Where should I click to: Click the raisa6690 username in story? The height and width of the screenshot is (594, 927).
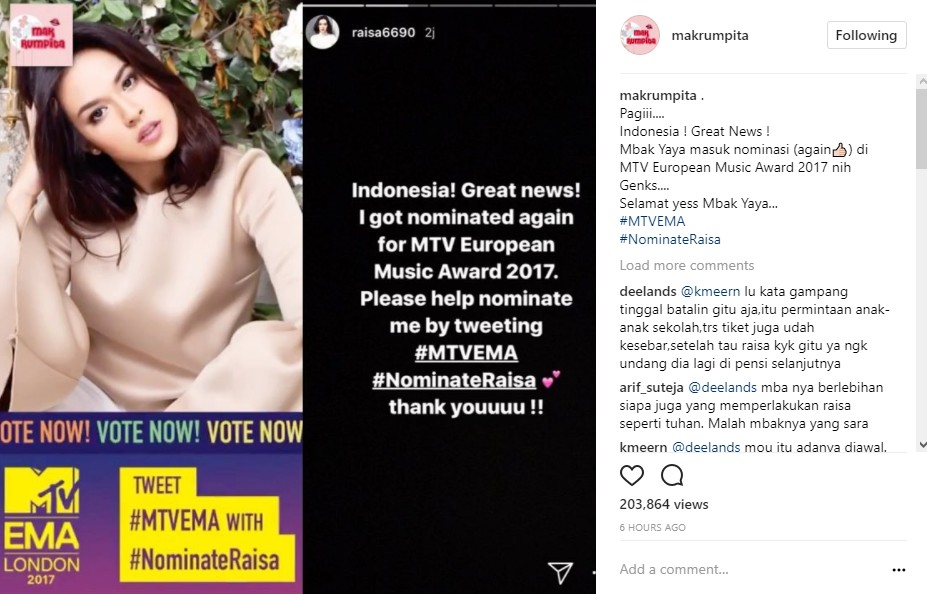pos(383,33)
